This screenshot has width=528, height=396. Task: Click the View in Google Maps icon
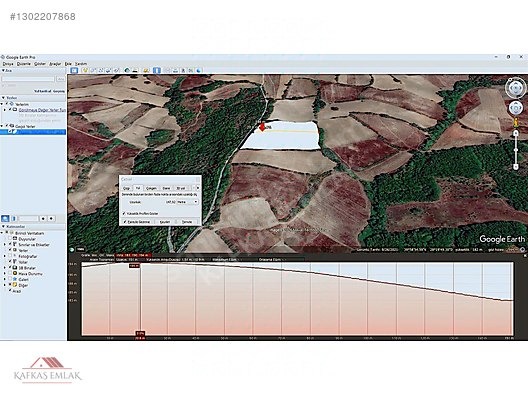tap(191, 70)
